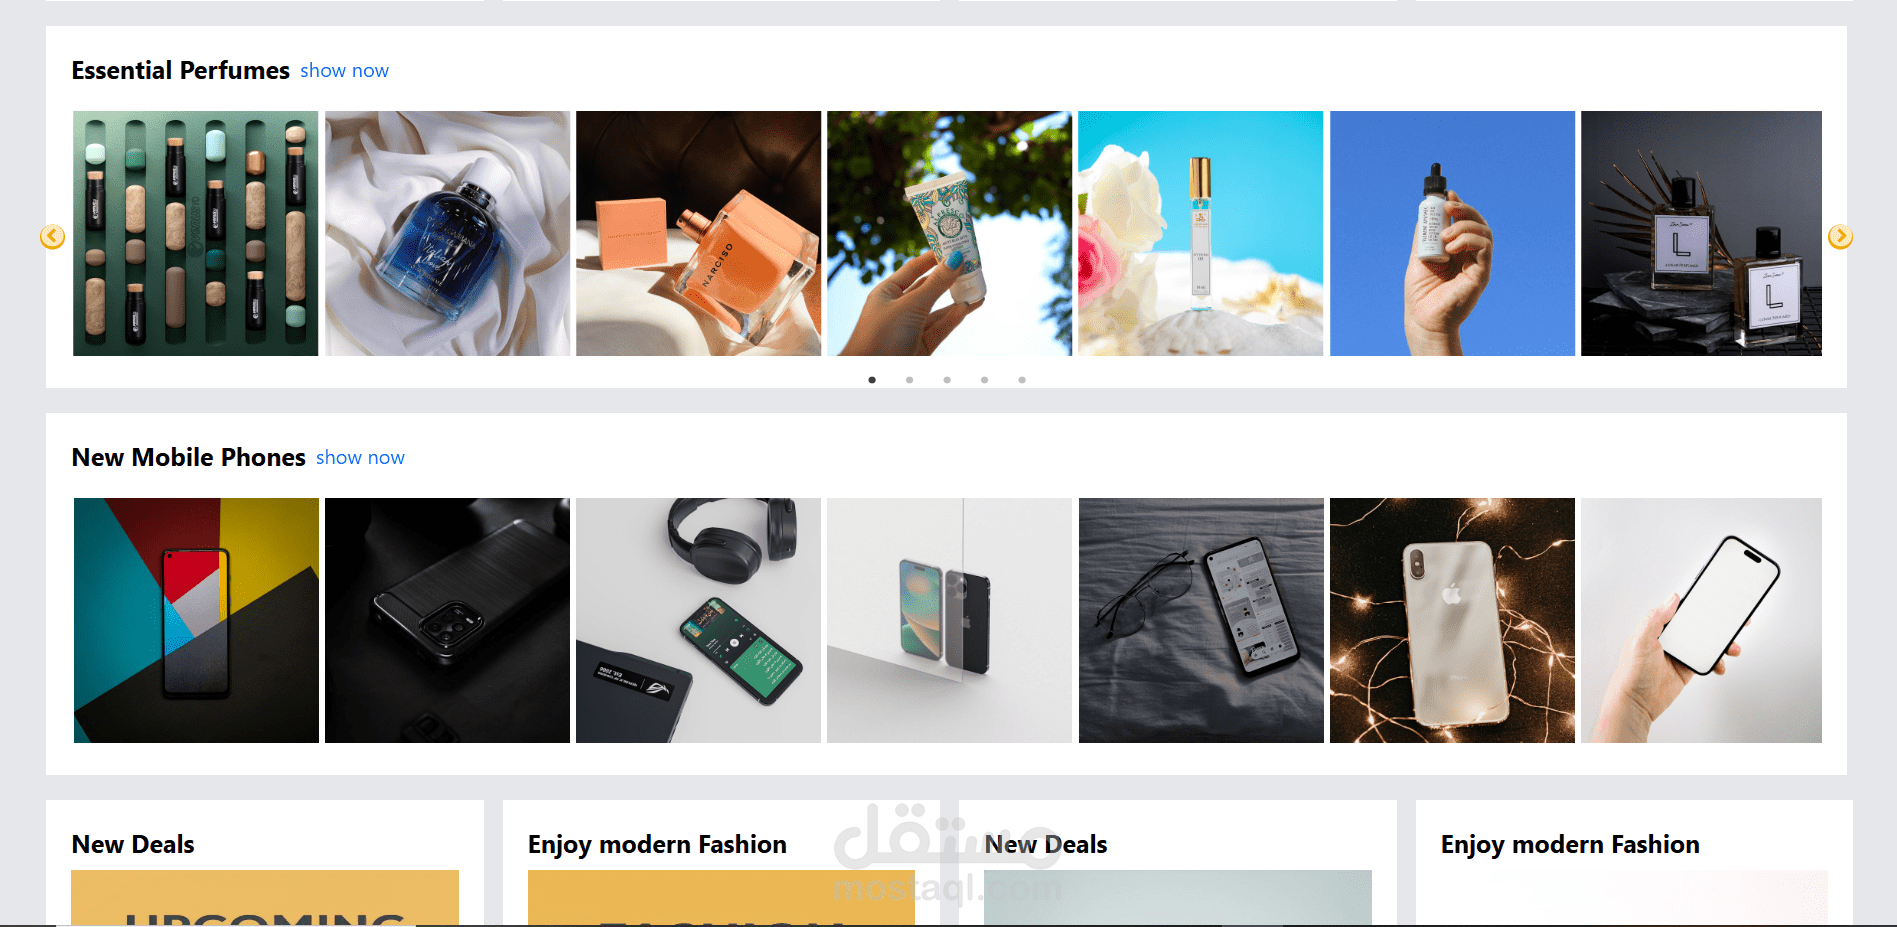Select the third carousel pagination dot
Screen dimensions: 1897x927
(947, 380)
